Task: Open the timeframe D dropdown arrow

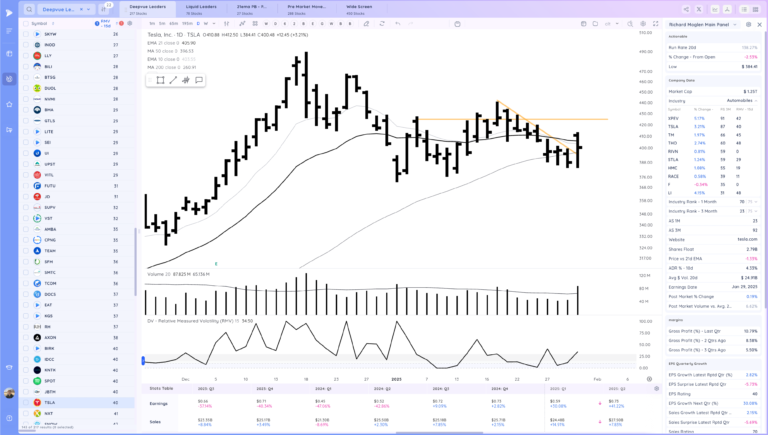Action: coord(205,22)
